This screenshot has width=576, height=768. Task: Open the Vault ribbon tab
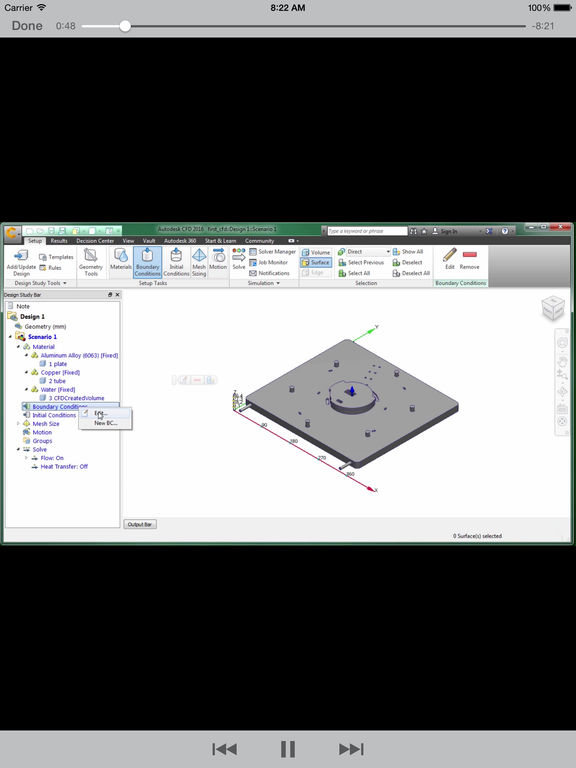tap(149, 240)
